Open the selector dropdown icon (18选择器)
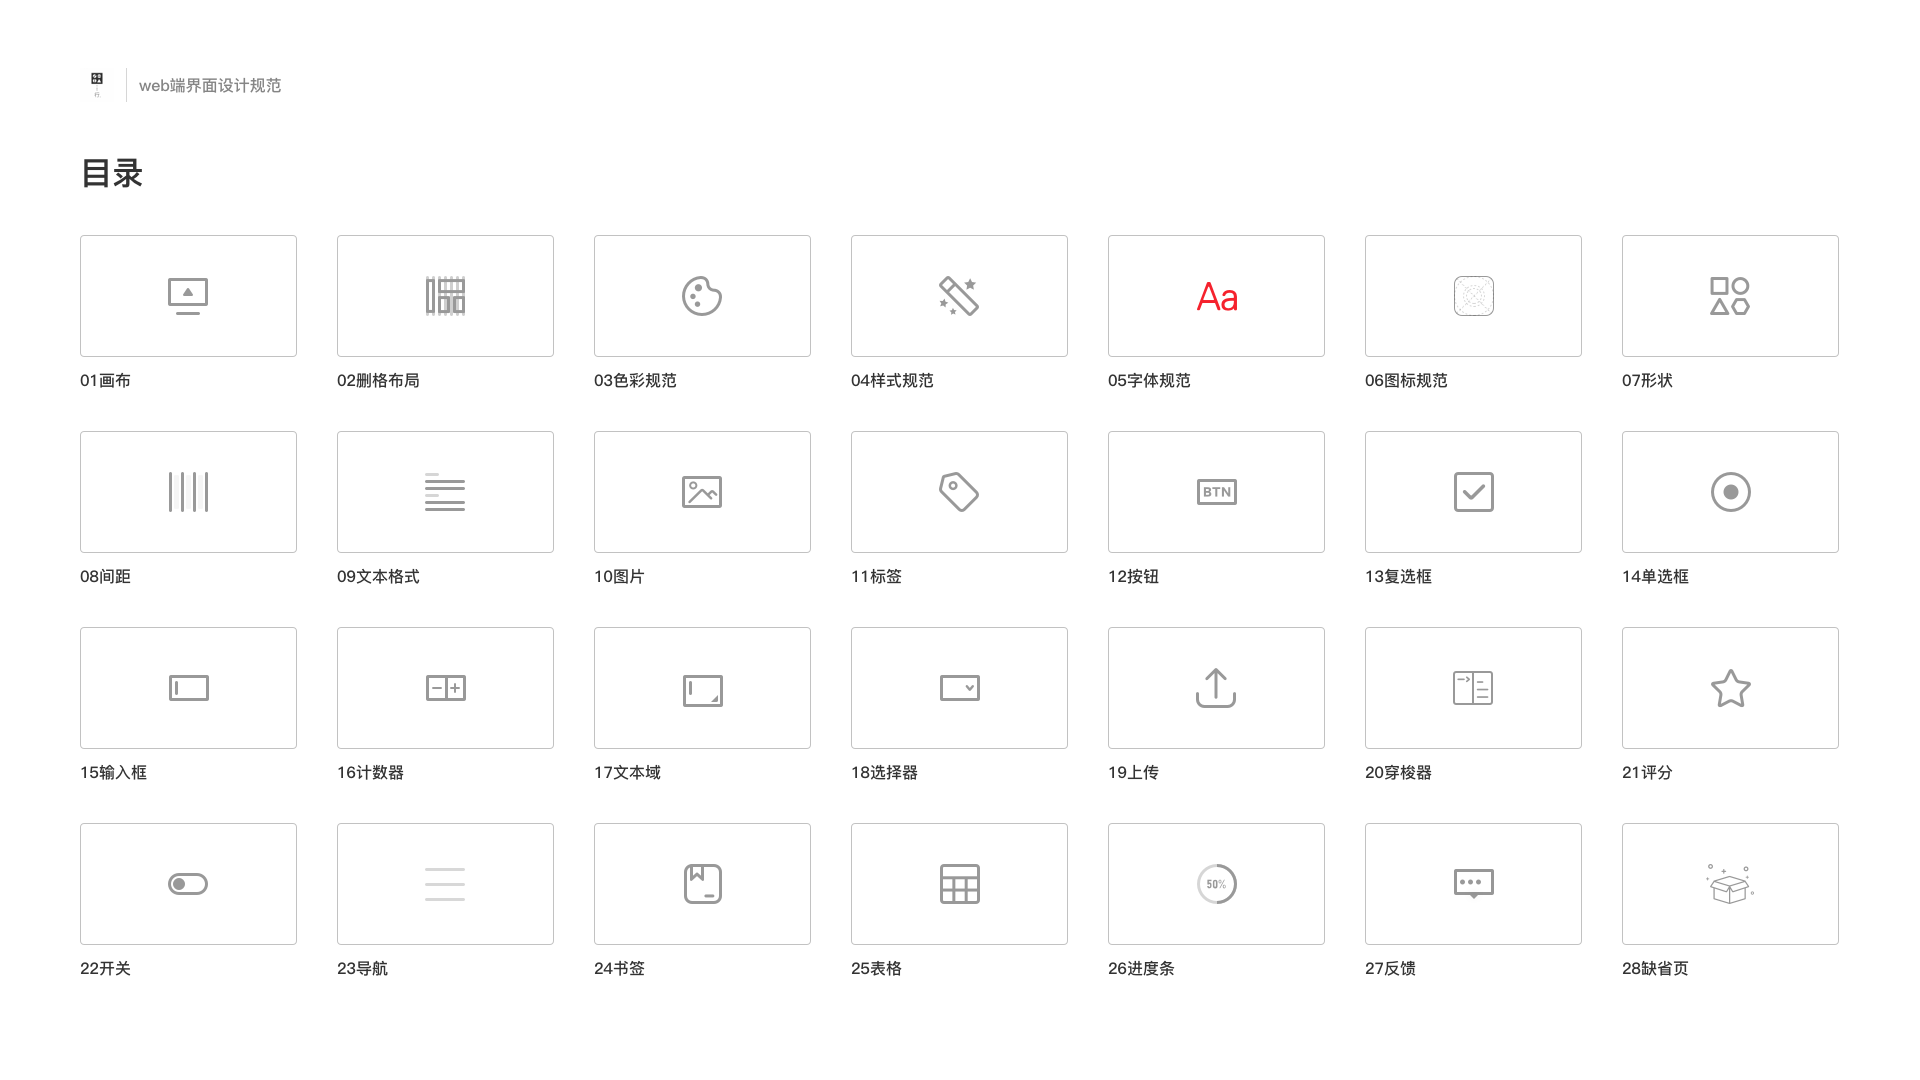This screenshot has width=1920, height=1080. (959, 688)
